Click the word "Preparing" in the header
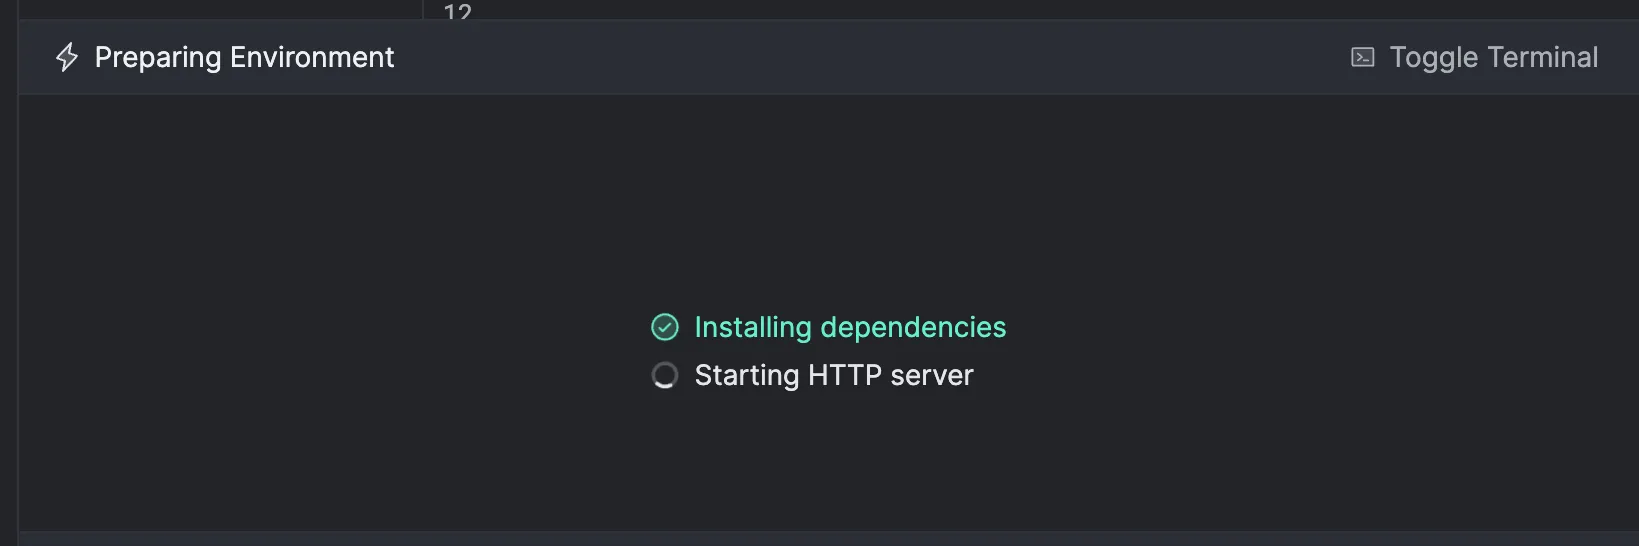This screenshot has height=546, width=1639. click(x=158, y=57)
